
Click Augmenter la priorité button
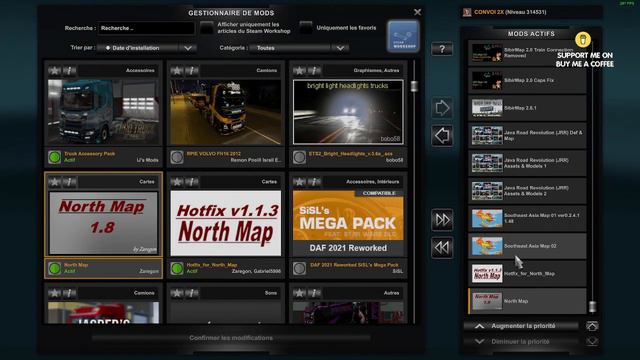[521, 326]
